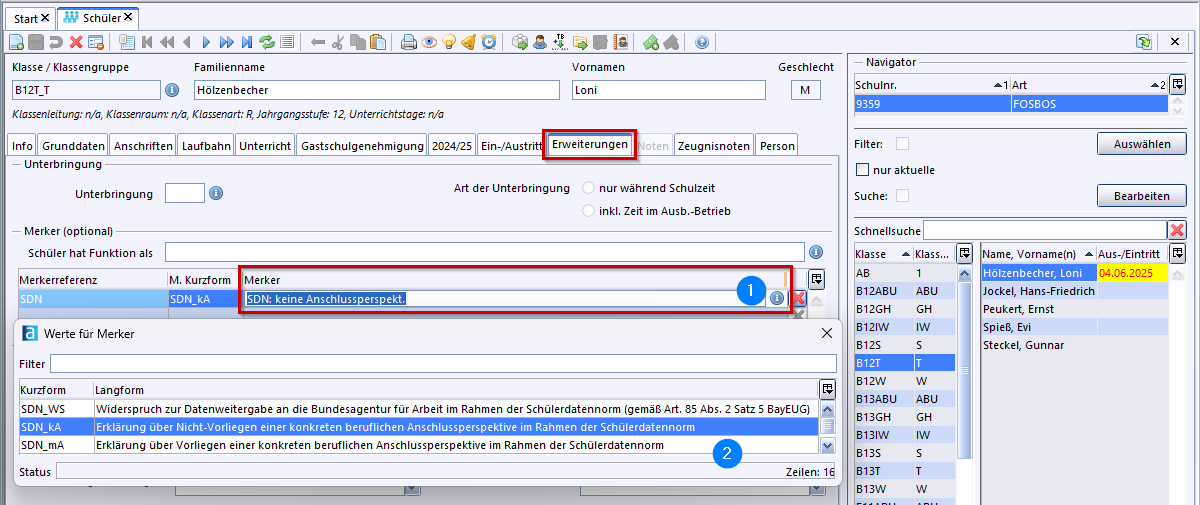
Task: Click the light bulb icon
Action: tap(449, 42)
